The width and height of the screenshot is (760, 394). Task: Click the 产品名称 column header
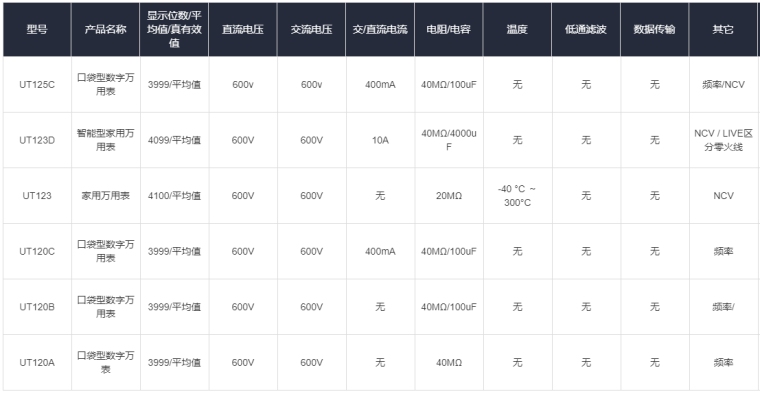click(x=105, y=29)
